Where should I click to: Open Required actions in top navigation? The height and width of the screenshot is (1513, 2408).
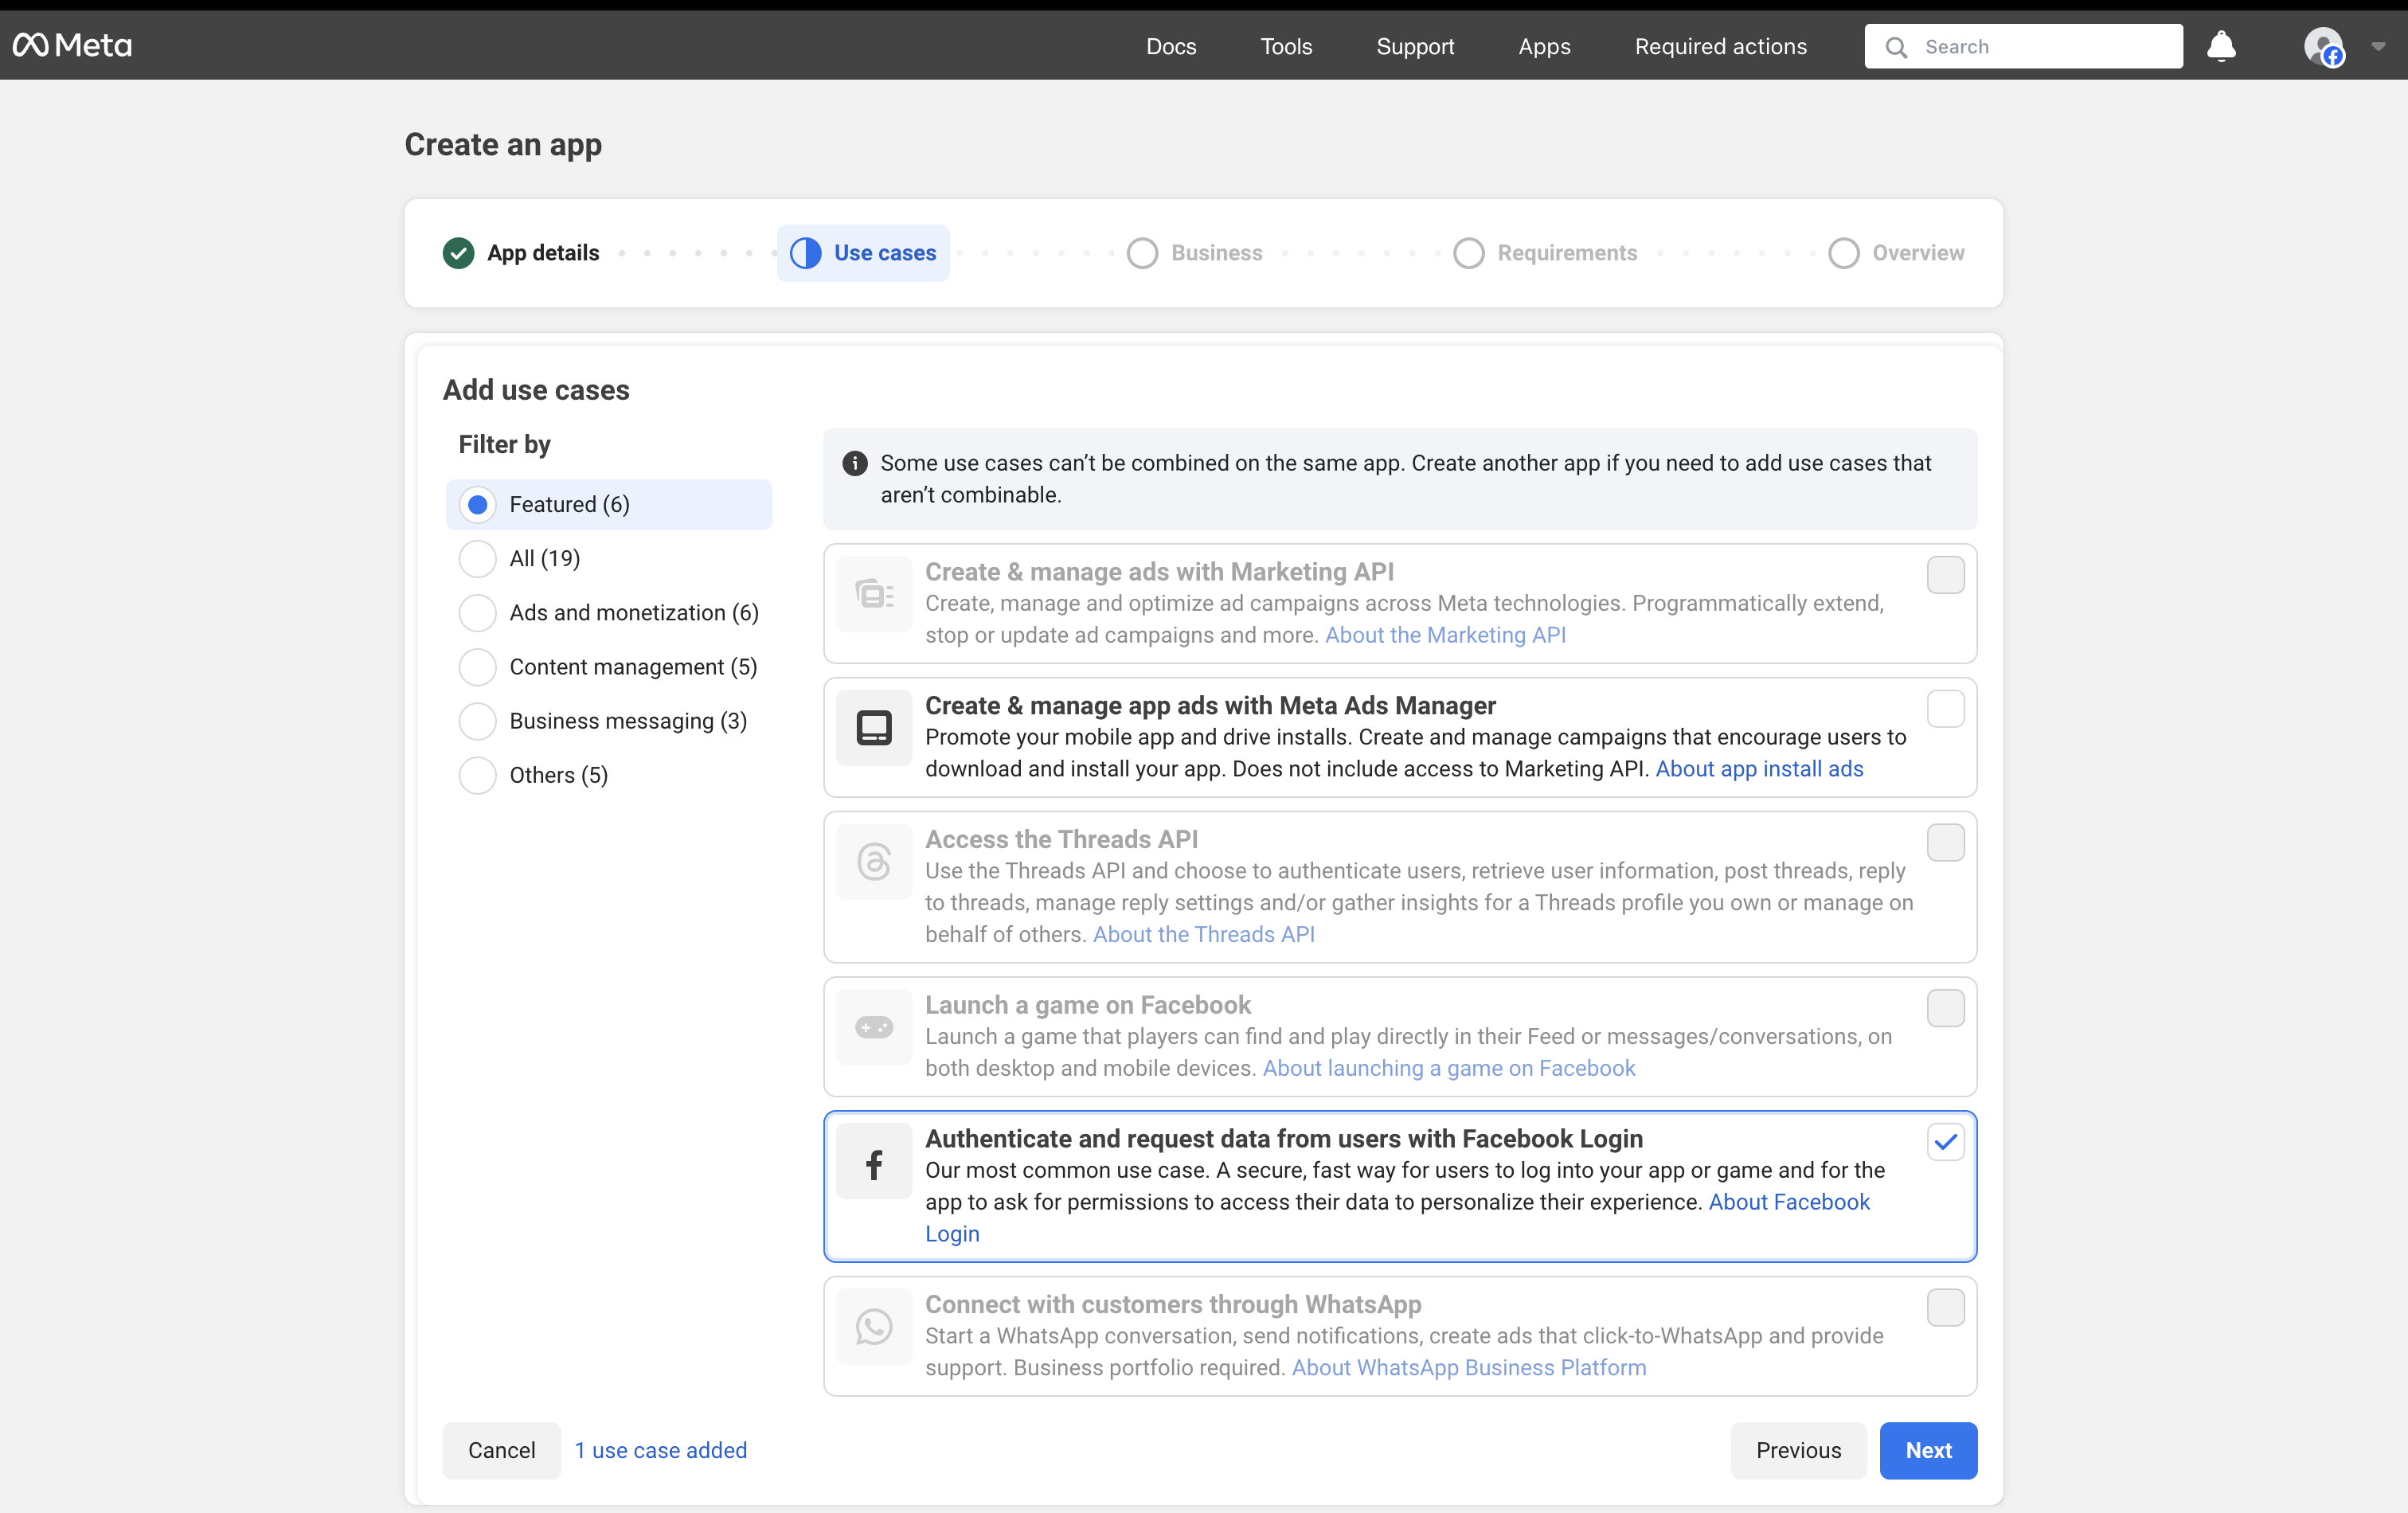click(1720, 46)
